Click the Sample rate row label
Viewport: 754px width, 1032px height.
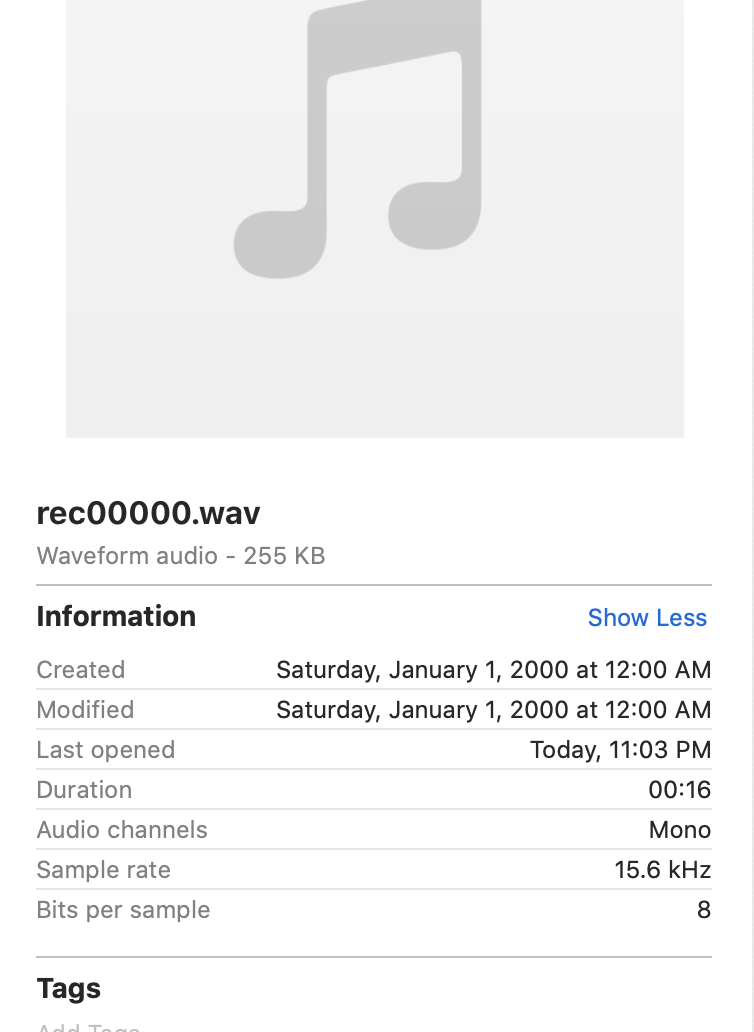[103, 870]
